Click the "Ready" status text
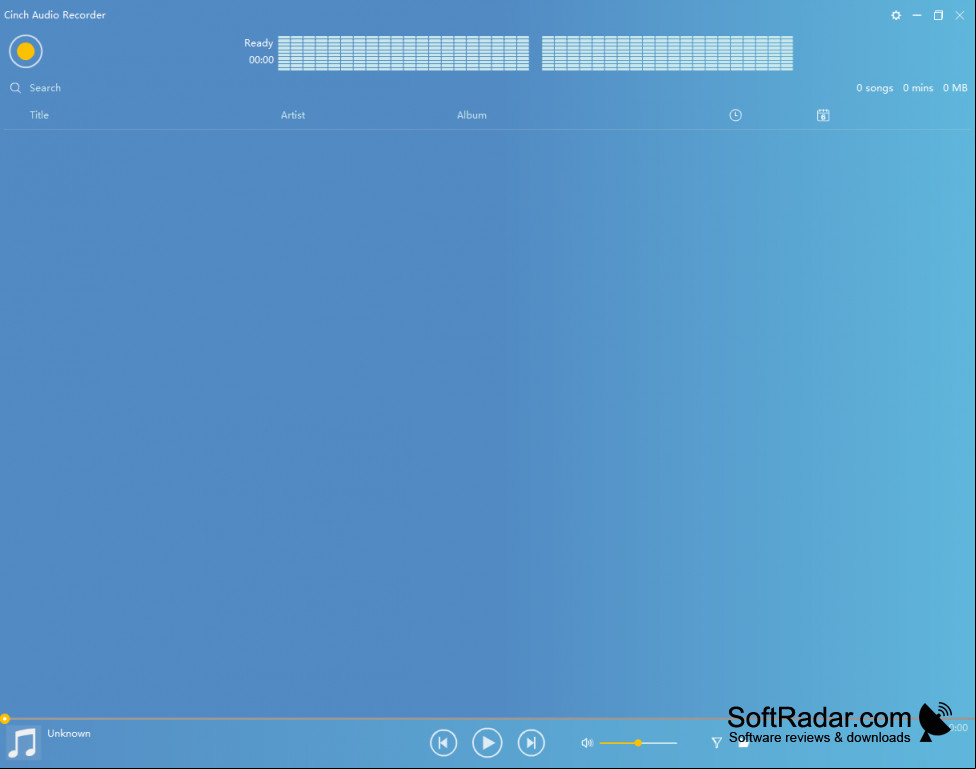Screen dimensions: 976x769 [258, 43]
